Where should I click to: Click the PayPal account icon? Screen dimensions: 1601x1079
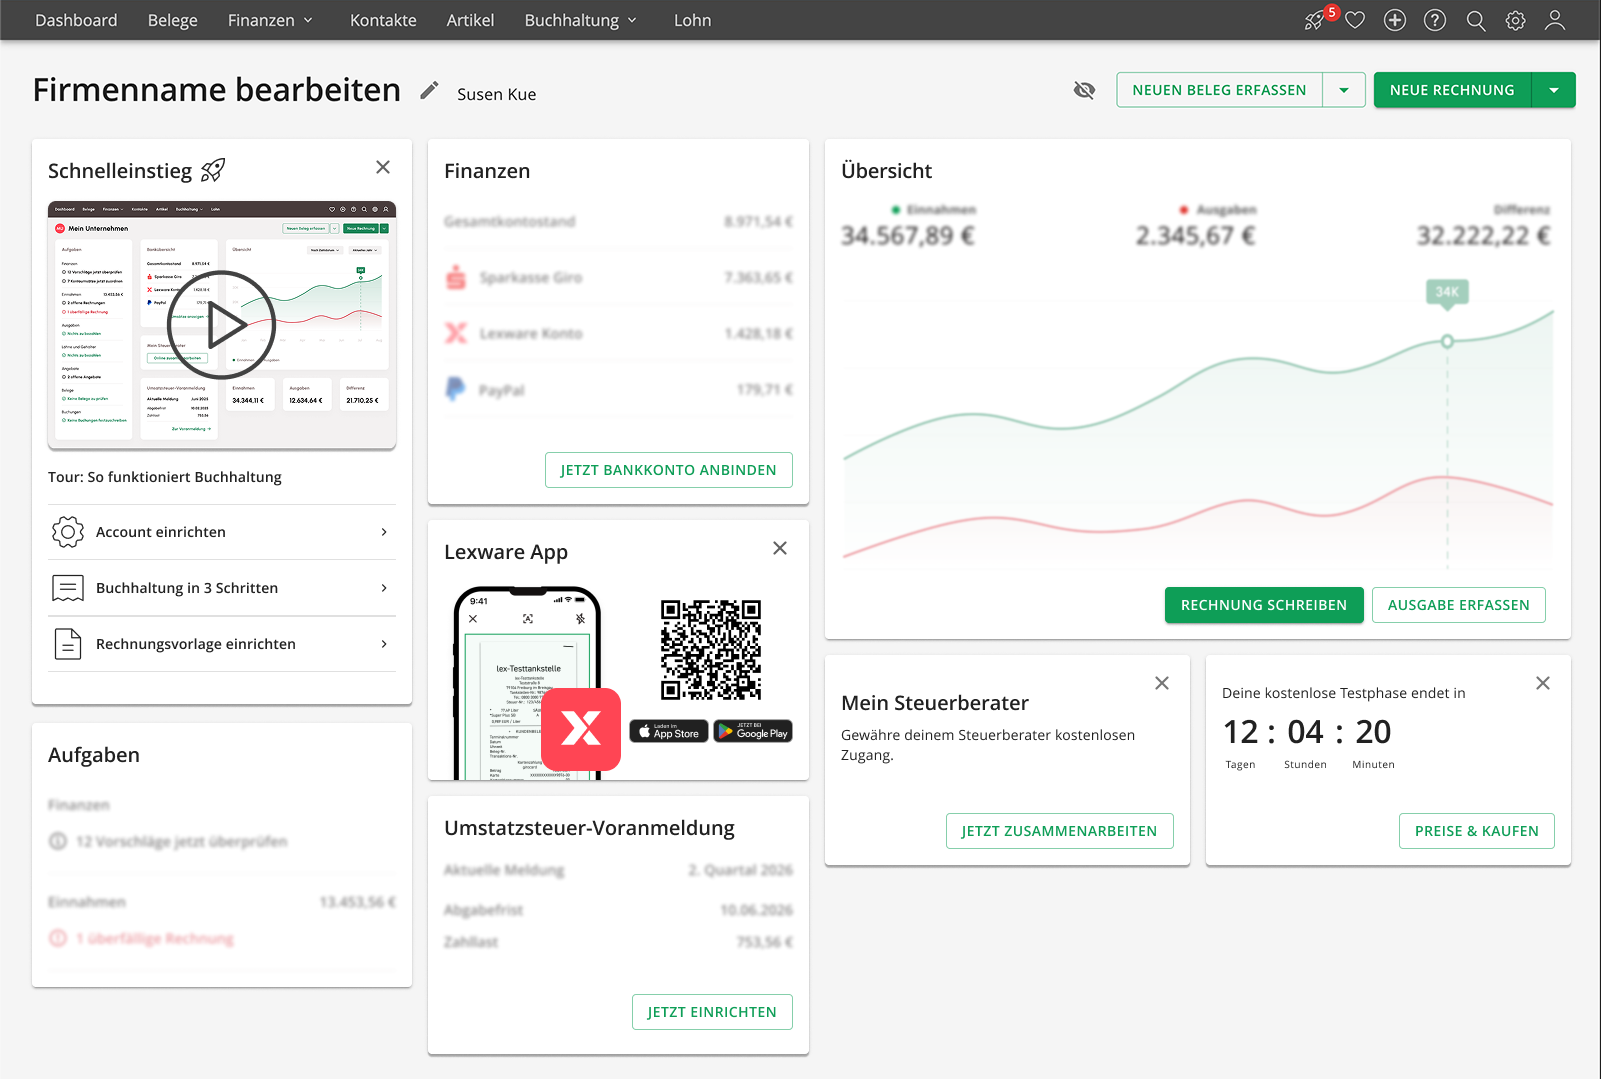[456, 389]
